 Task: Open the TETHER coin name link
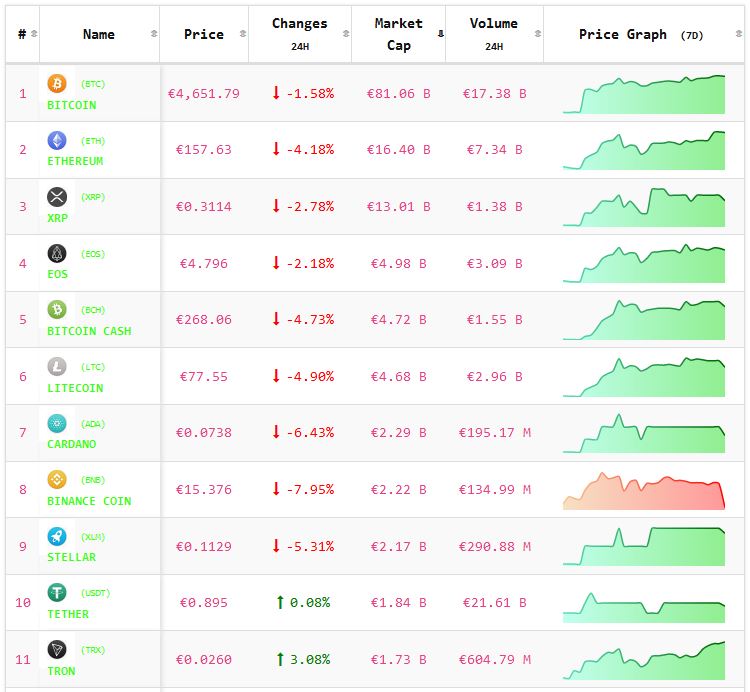tap(68, 614)
